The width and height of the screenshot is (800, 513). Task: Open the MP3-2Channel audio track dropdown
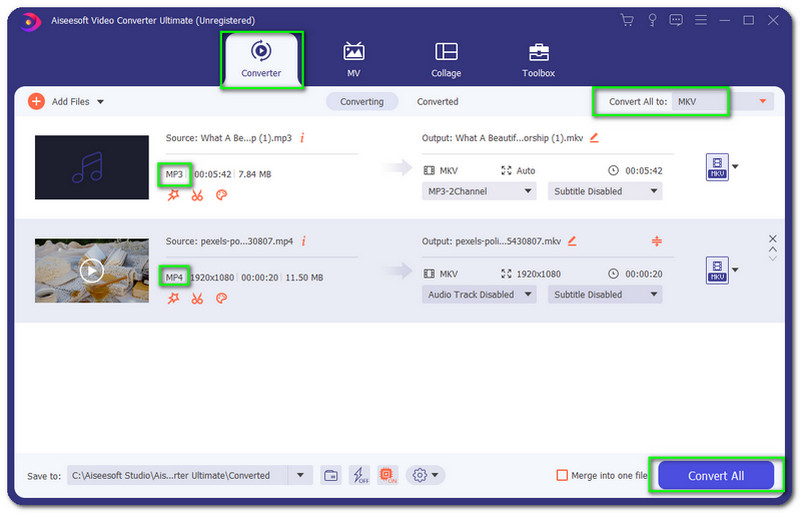click(x=479, y=191)
